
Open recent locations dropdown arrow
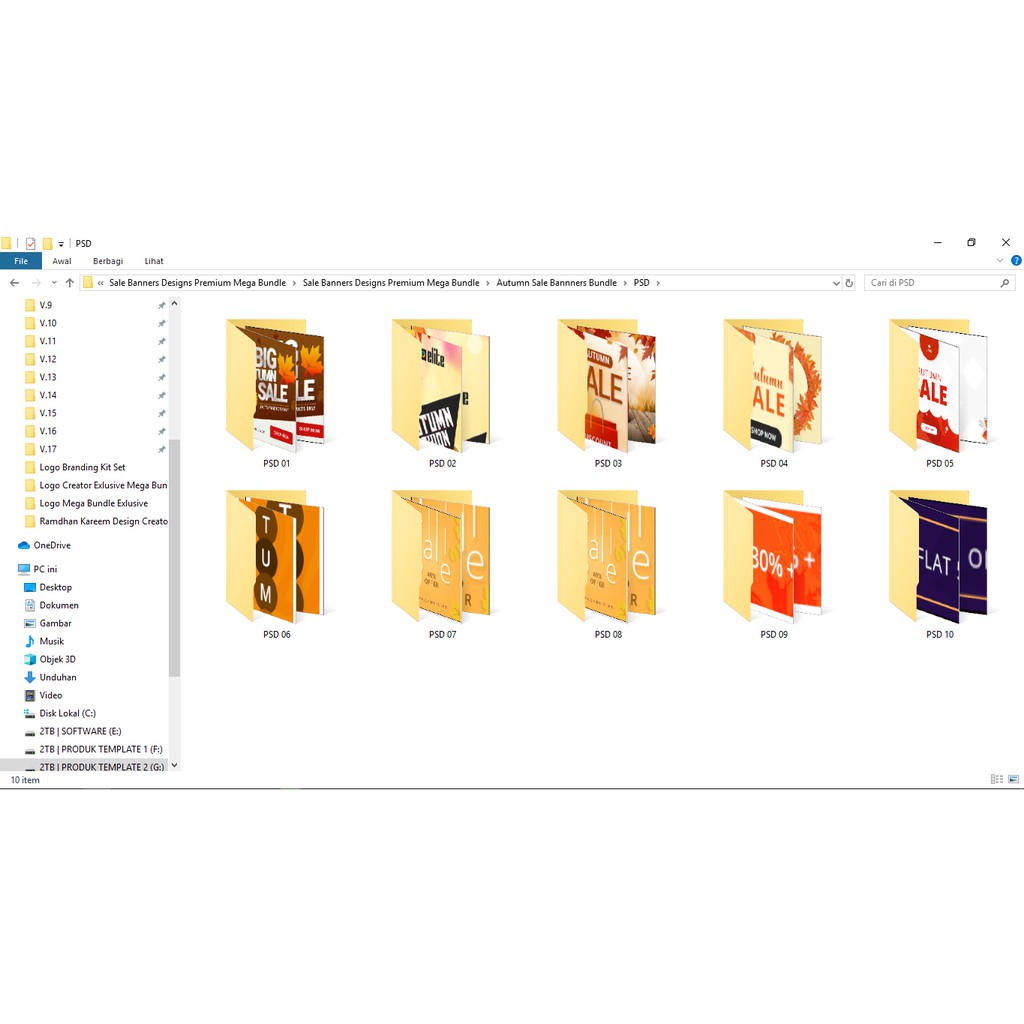coord(53,283)
